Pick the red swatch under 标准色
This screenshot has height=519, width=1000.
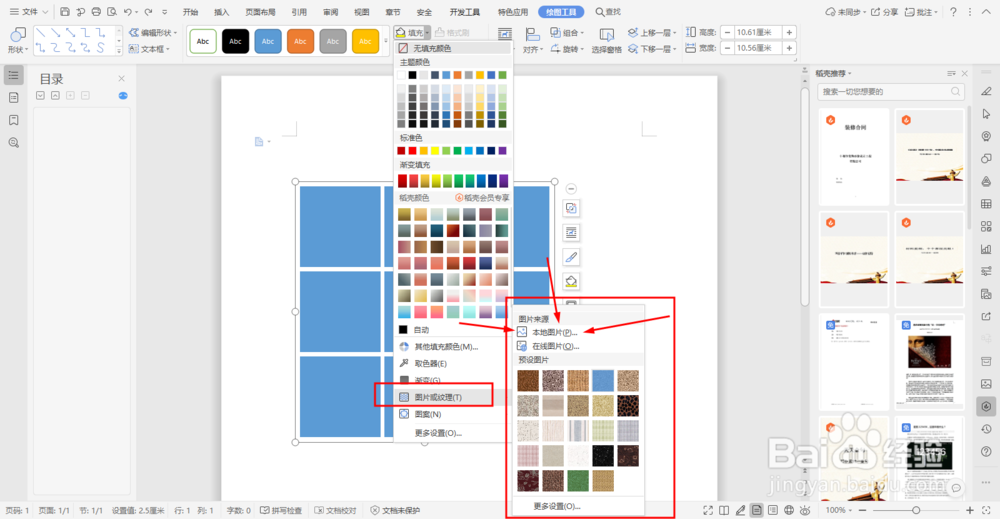(x=412, y=150)
